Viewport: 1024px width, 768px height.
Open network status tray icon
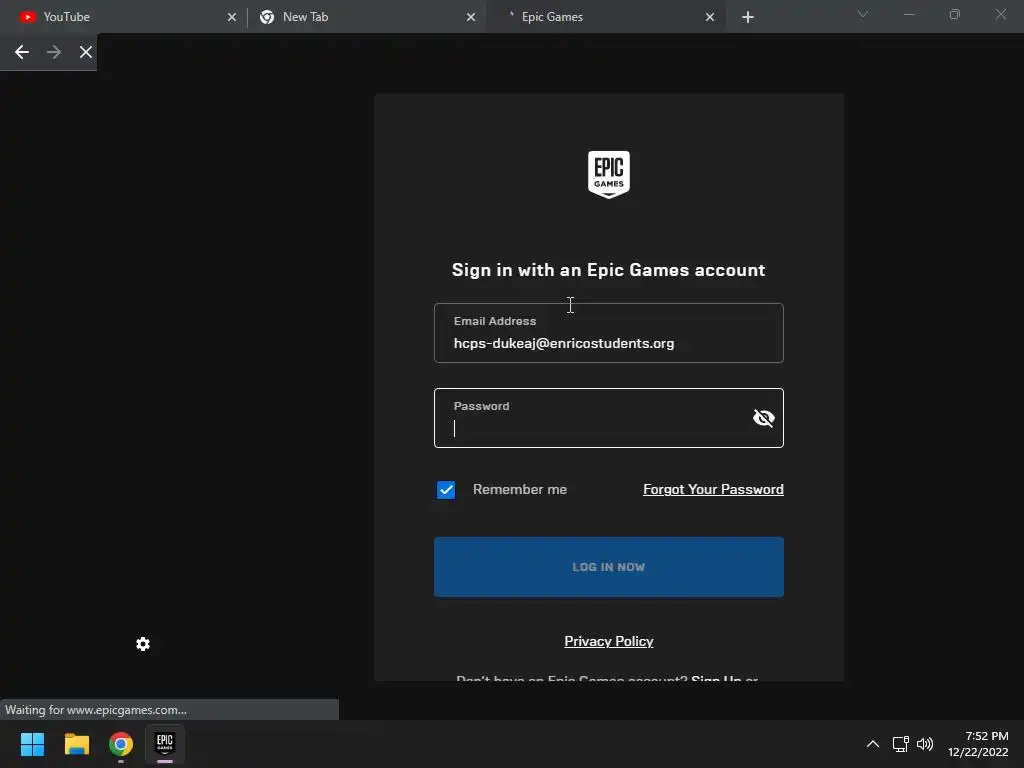[901, 744]
